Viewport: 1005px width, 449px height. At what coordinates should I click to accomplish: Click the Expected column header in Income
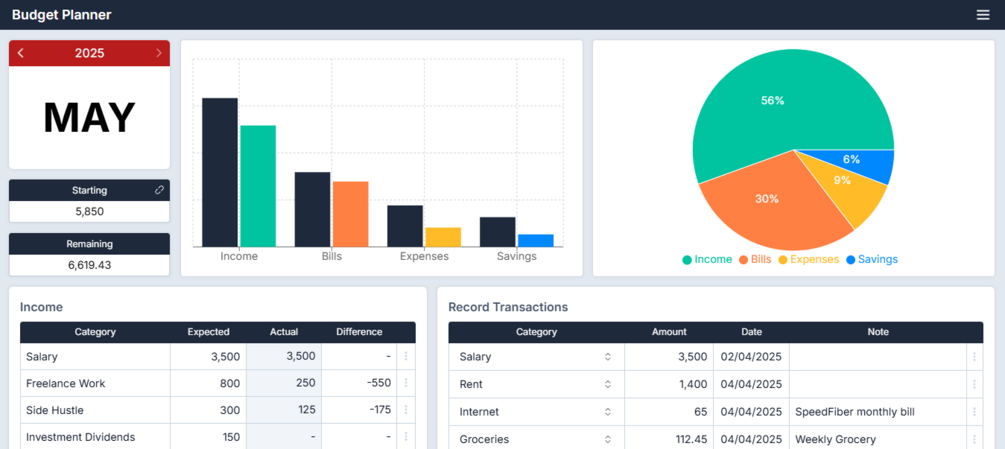click(208, 332)
